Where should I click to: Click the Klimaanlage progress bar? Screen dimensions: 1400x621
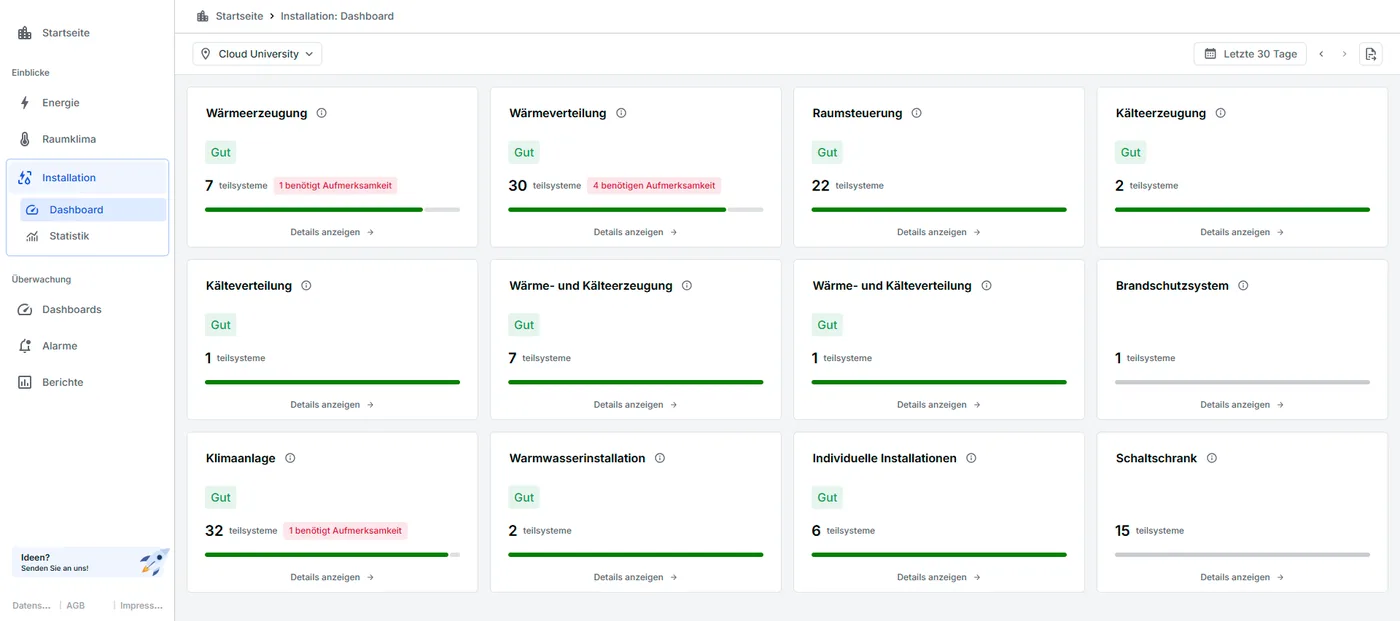click(332, 555)
